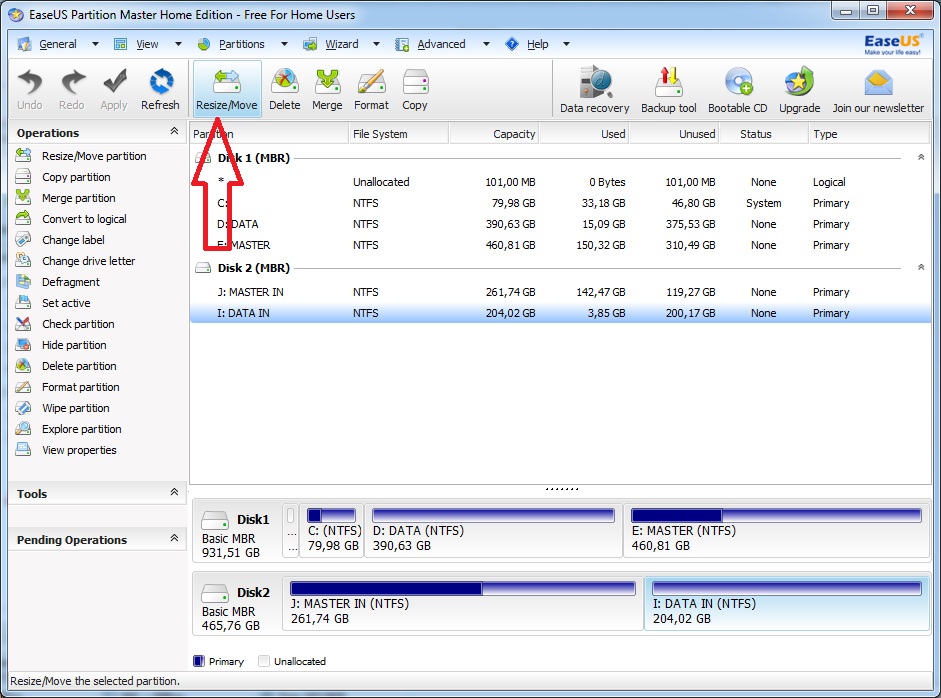
Task: Apply pending changes with the checkmark icon
Action: point(114,89)
